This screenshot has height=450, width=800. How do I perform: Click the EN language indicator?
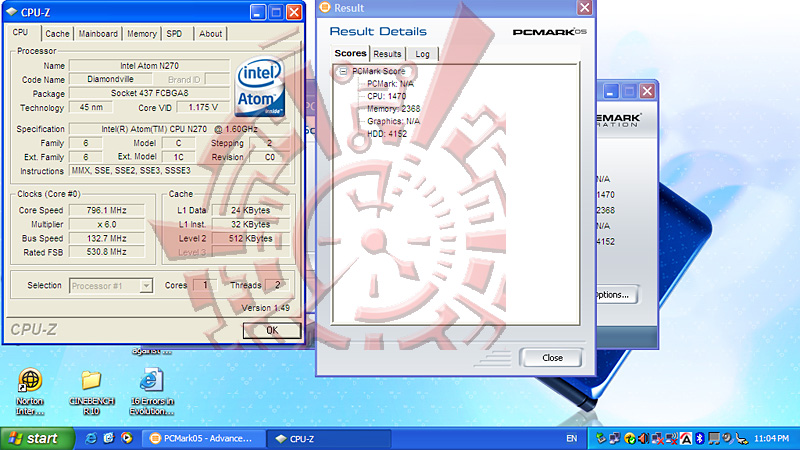point(571,438)
